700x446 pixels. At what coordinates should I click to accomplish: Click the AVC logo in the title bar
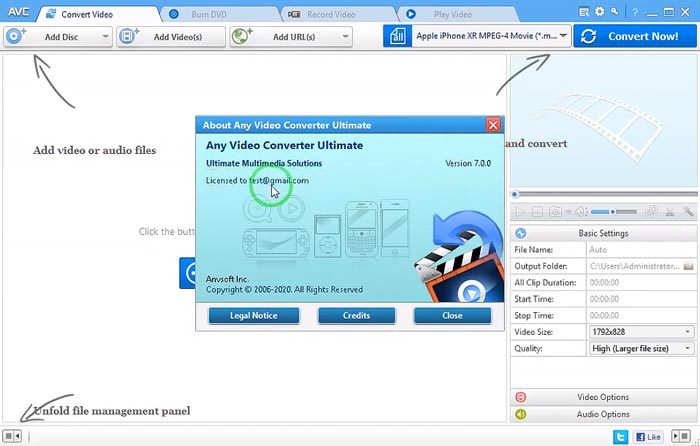[18, 12]
